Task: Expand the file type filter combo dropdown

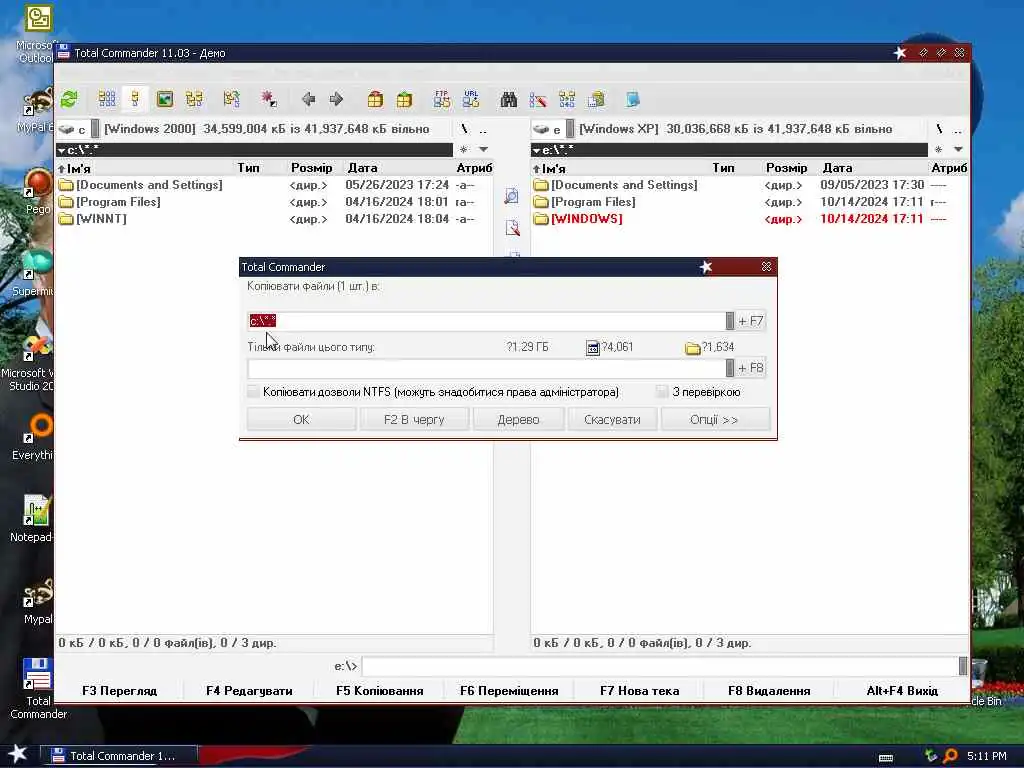Action: click(x=729, y=368)
